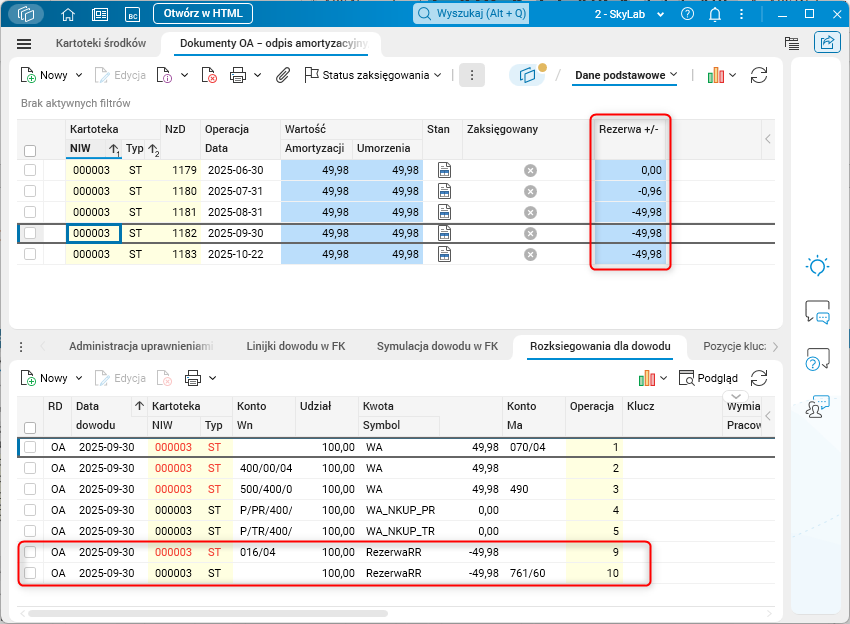This screenshot has width=850, height=624.
Task: Click document state icon for row 1179
Action: pos(445,171)
